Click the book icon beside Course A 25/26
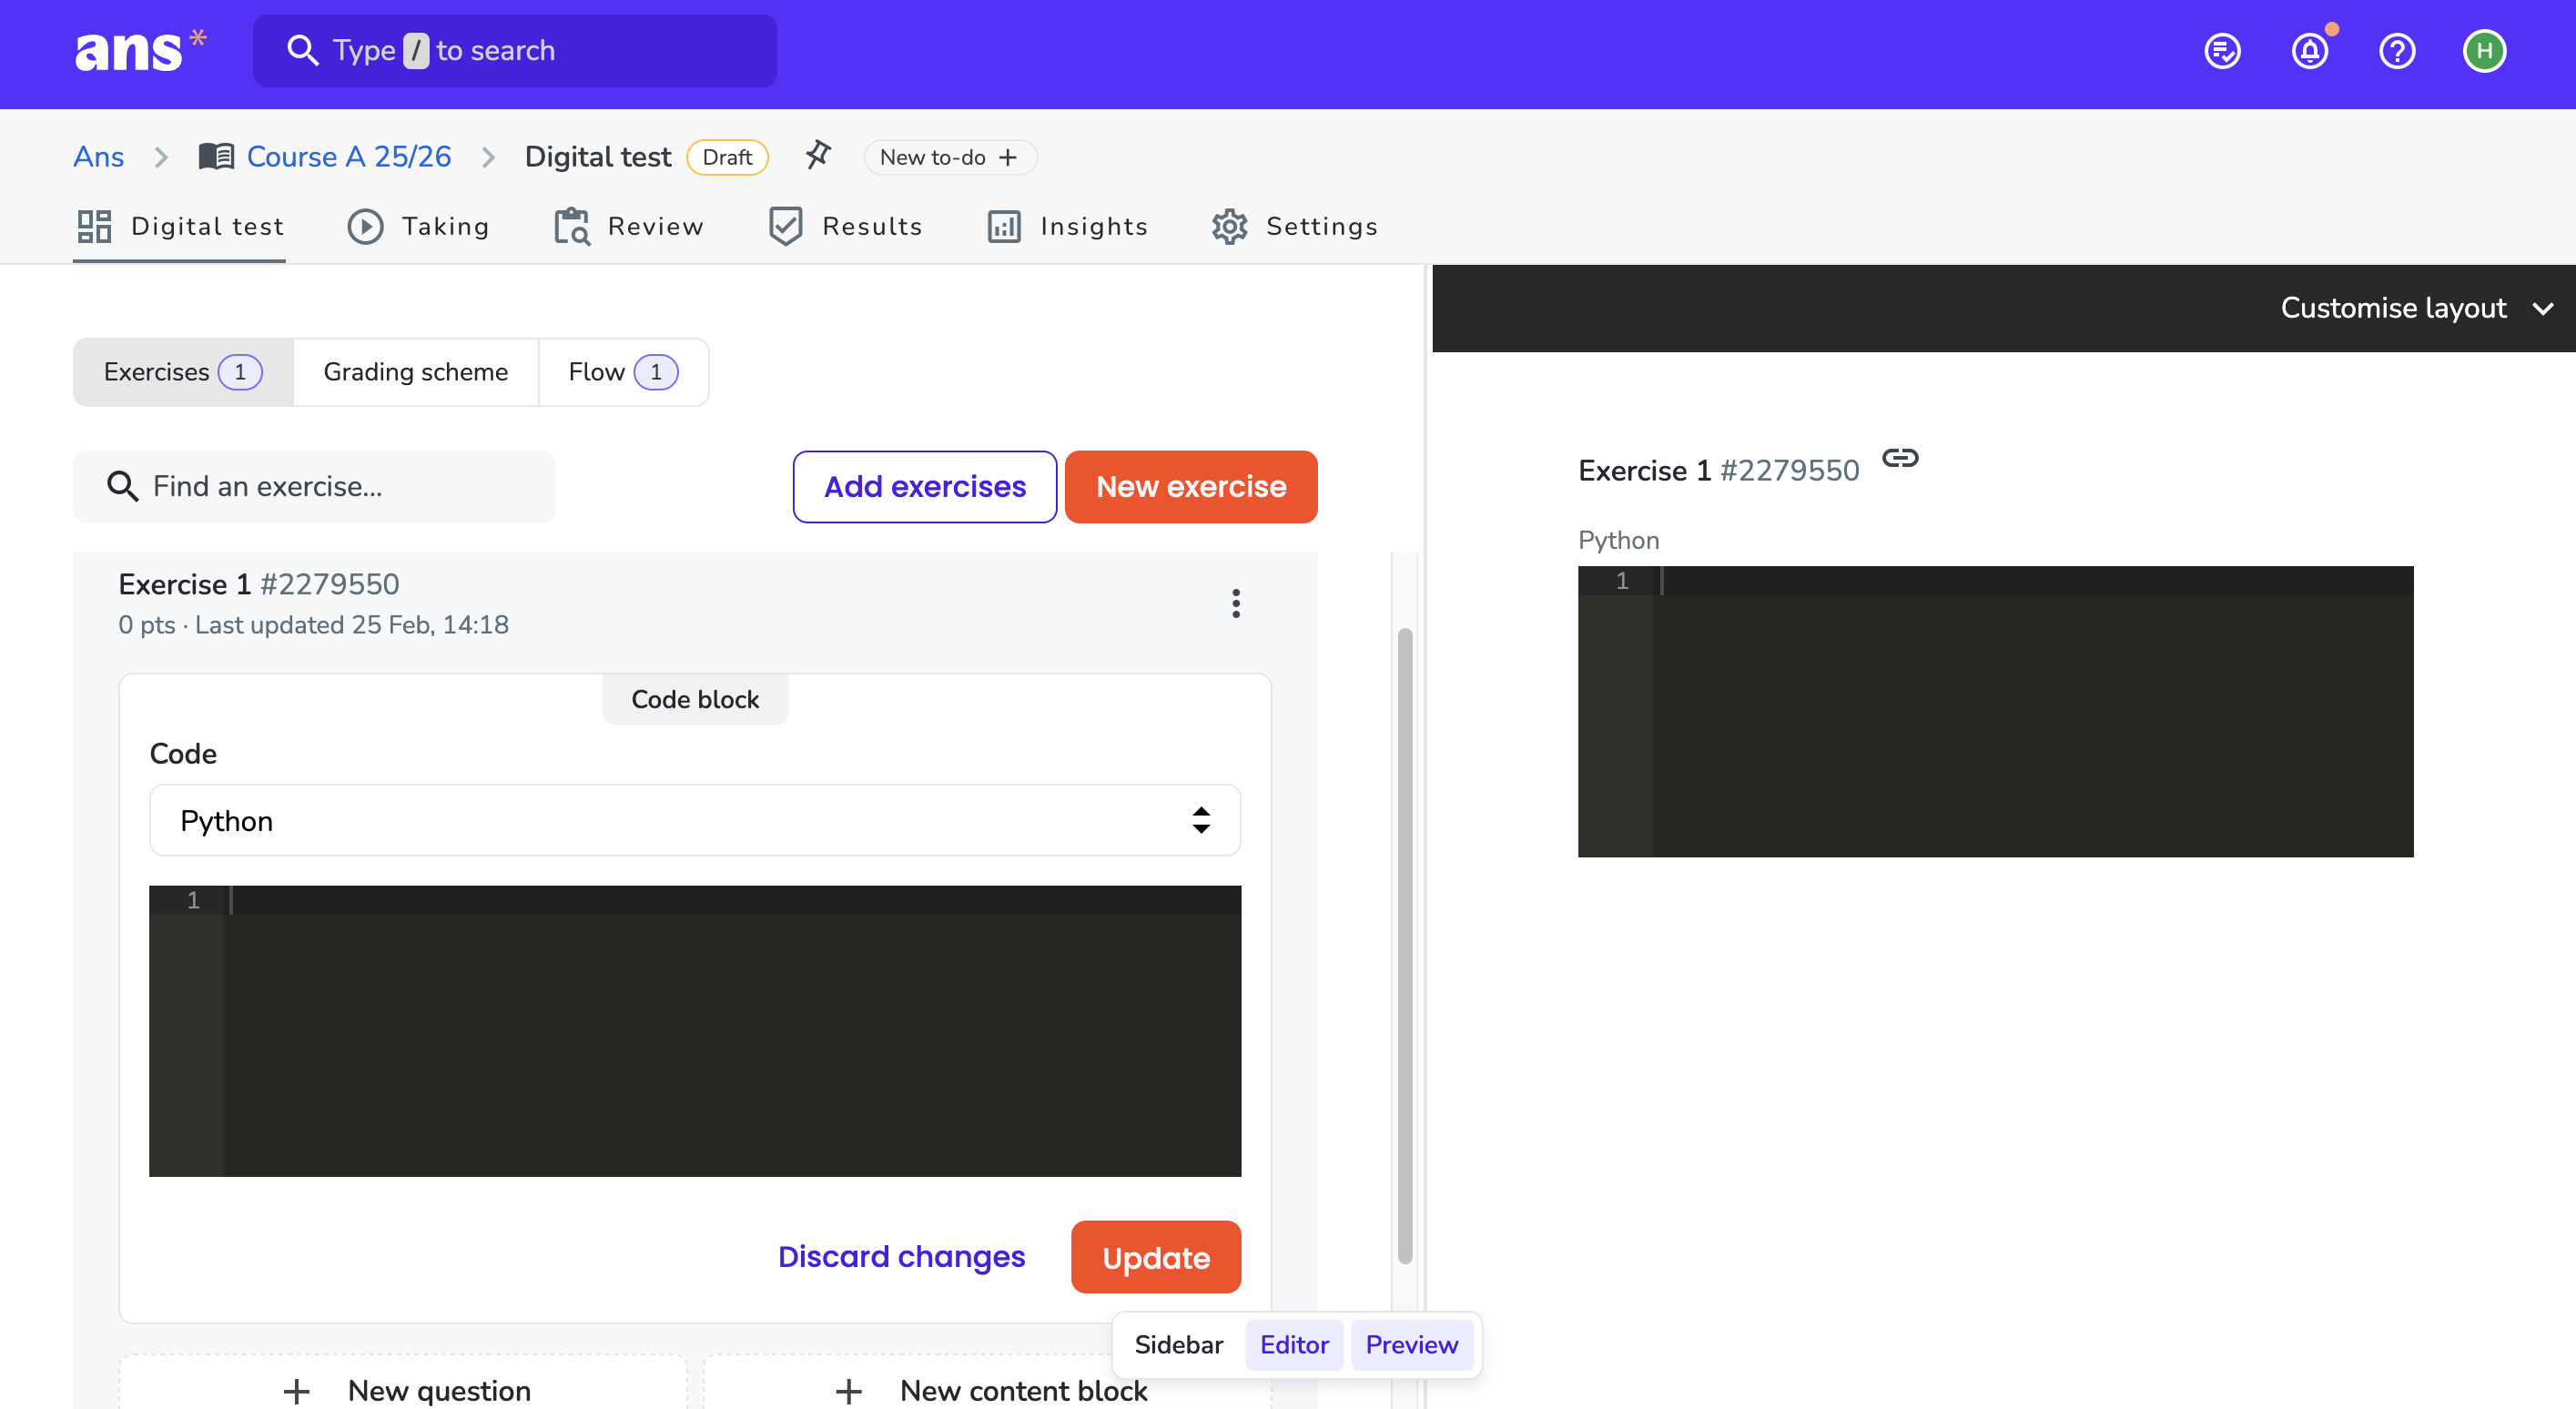This screenshot has width=2576, height=1409. tap(216, 157)
